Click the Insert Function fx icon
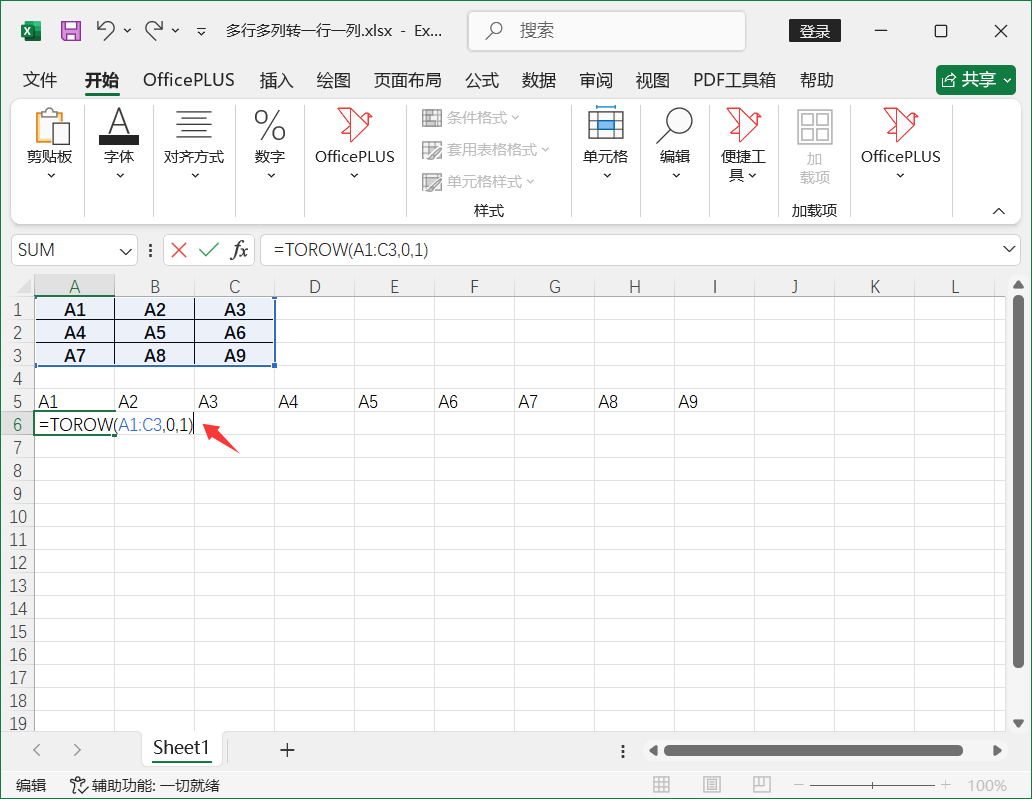Screen dimensions: 1032x799 tap(240, 250)
